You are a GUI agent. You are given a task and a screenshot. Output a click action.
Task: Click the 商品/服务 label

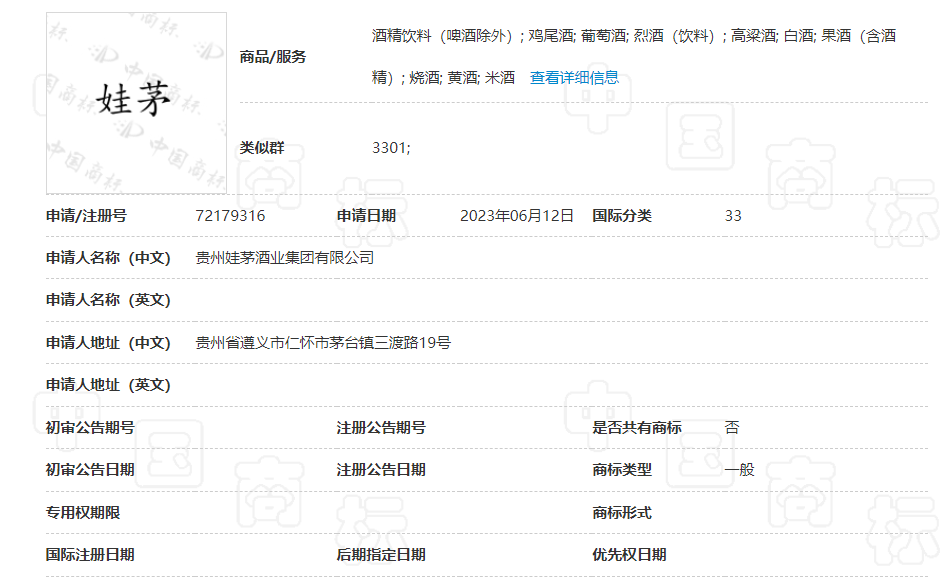[x=273, y=57]
